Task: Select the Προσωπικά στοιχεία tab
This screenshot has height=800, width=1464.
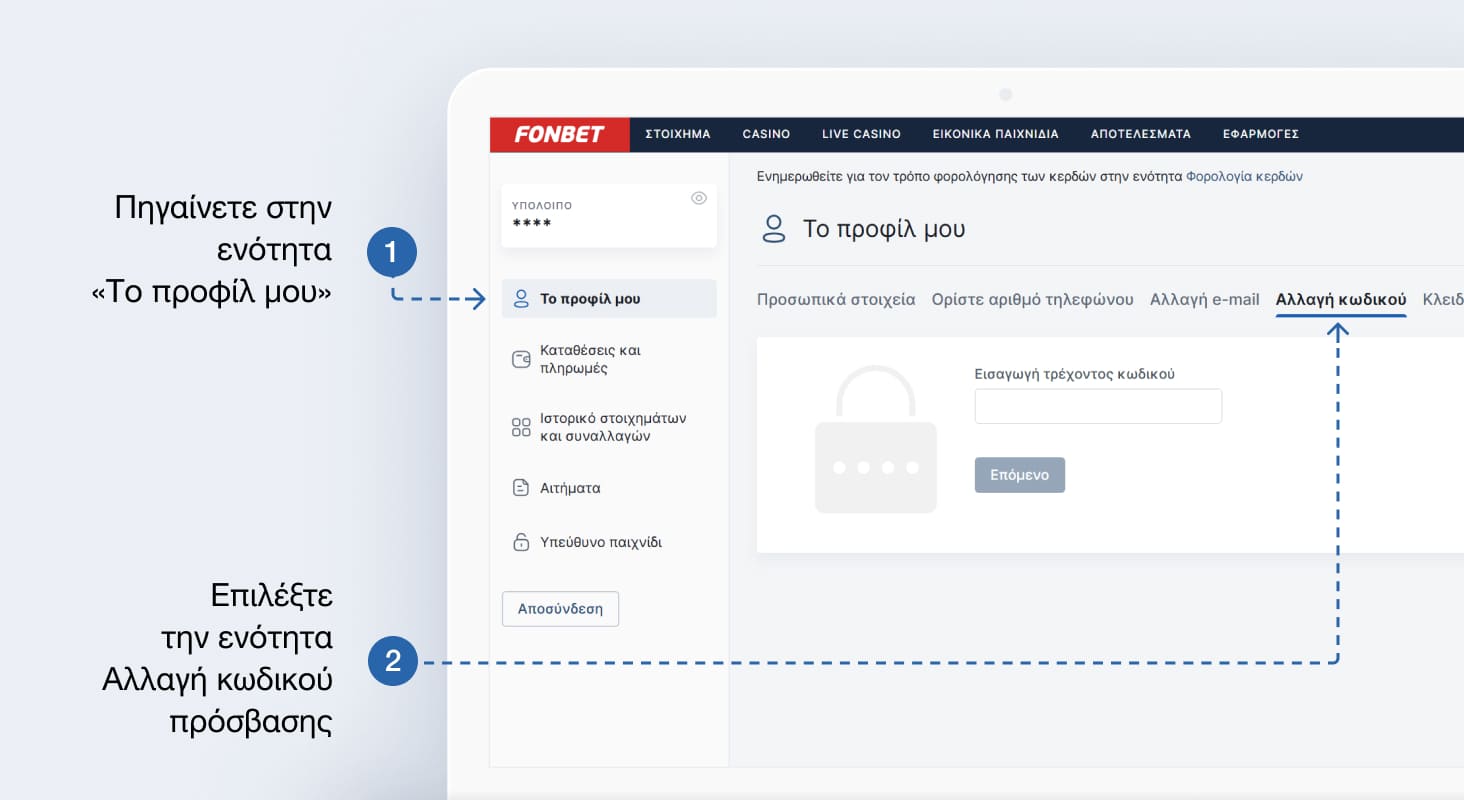Action: coord(835,299)
